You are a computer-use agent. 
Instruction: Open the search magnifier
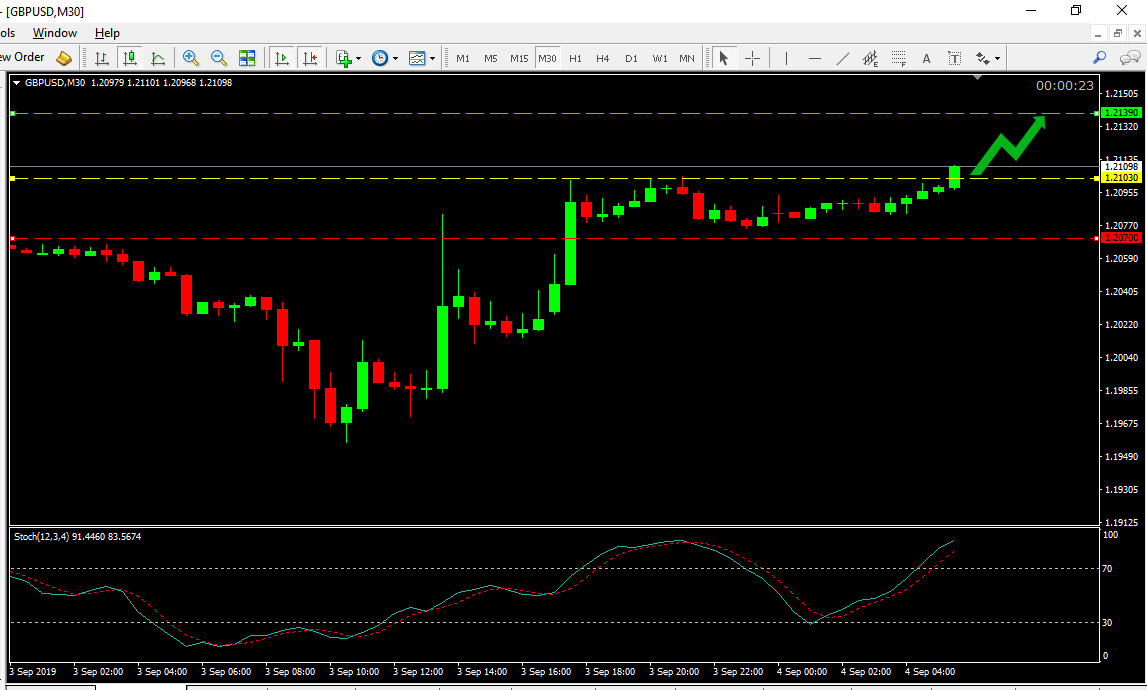point(1099,57)
